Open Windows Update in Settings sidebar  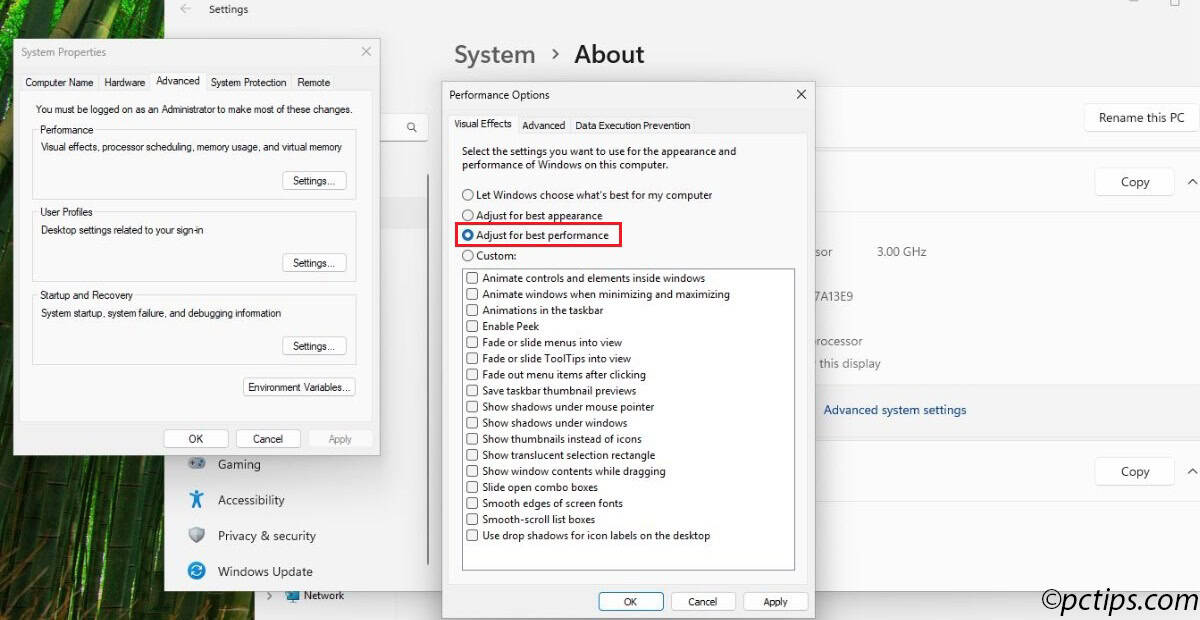click(265, 572)
